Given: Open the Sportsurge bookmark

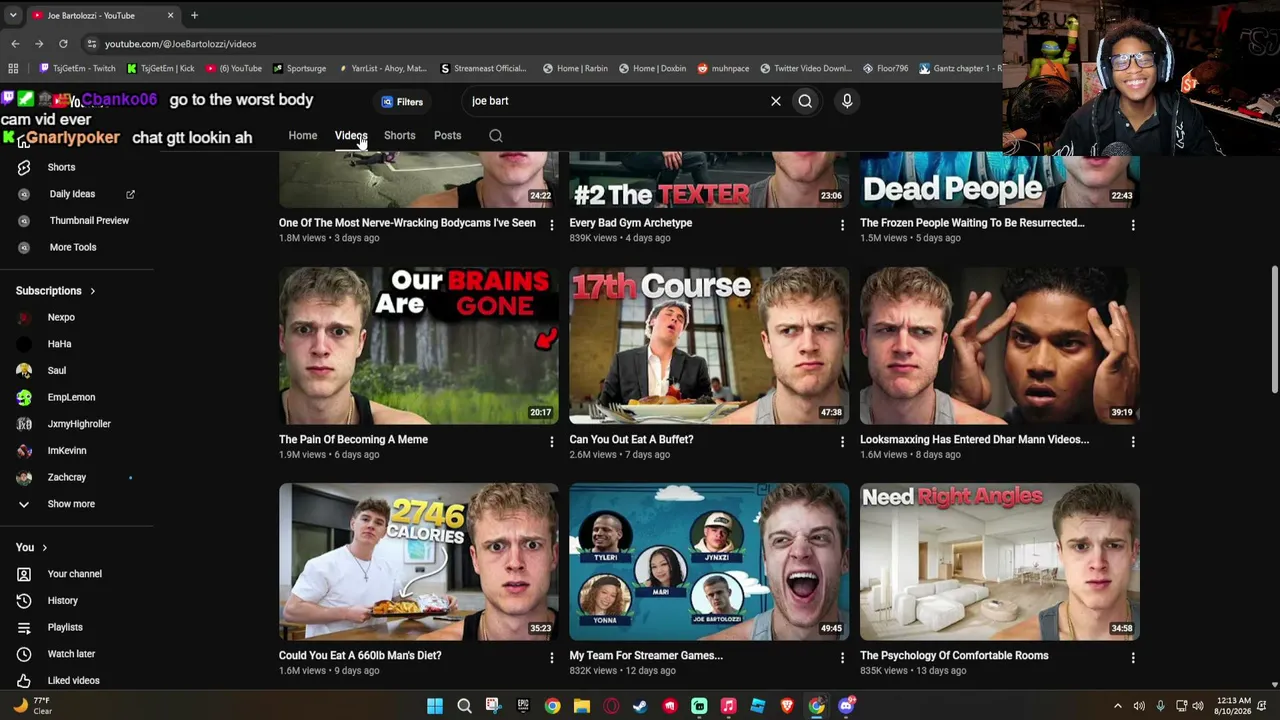Looking at the screenshot, I should coord(299,69).
